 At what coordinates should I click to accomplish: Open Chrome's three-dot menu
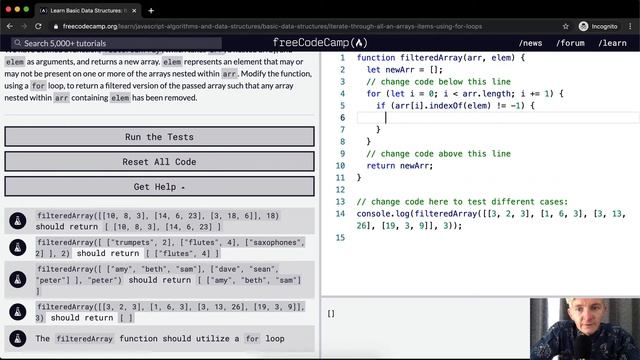point(630,26)
